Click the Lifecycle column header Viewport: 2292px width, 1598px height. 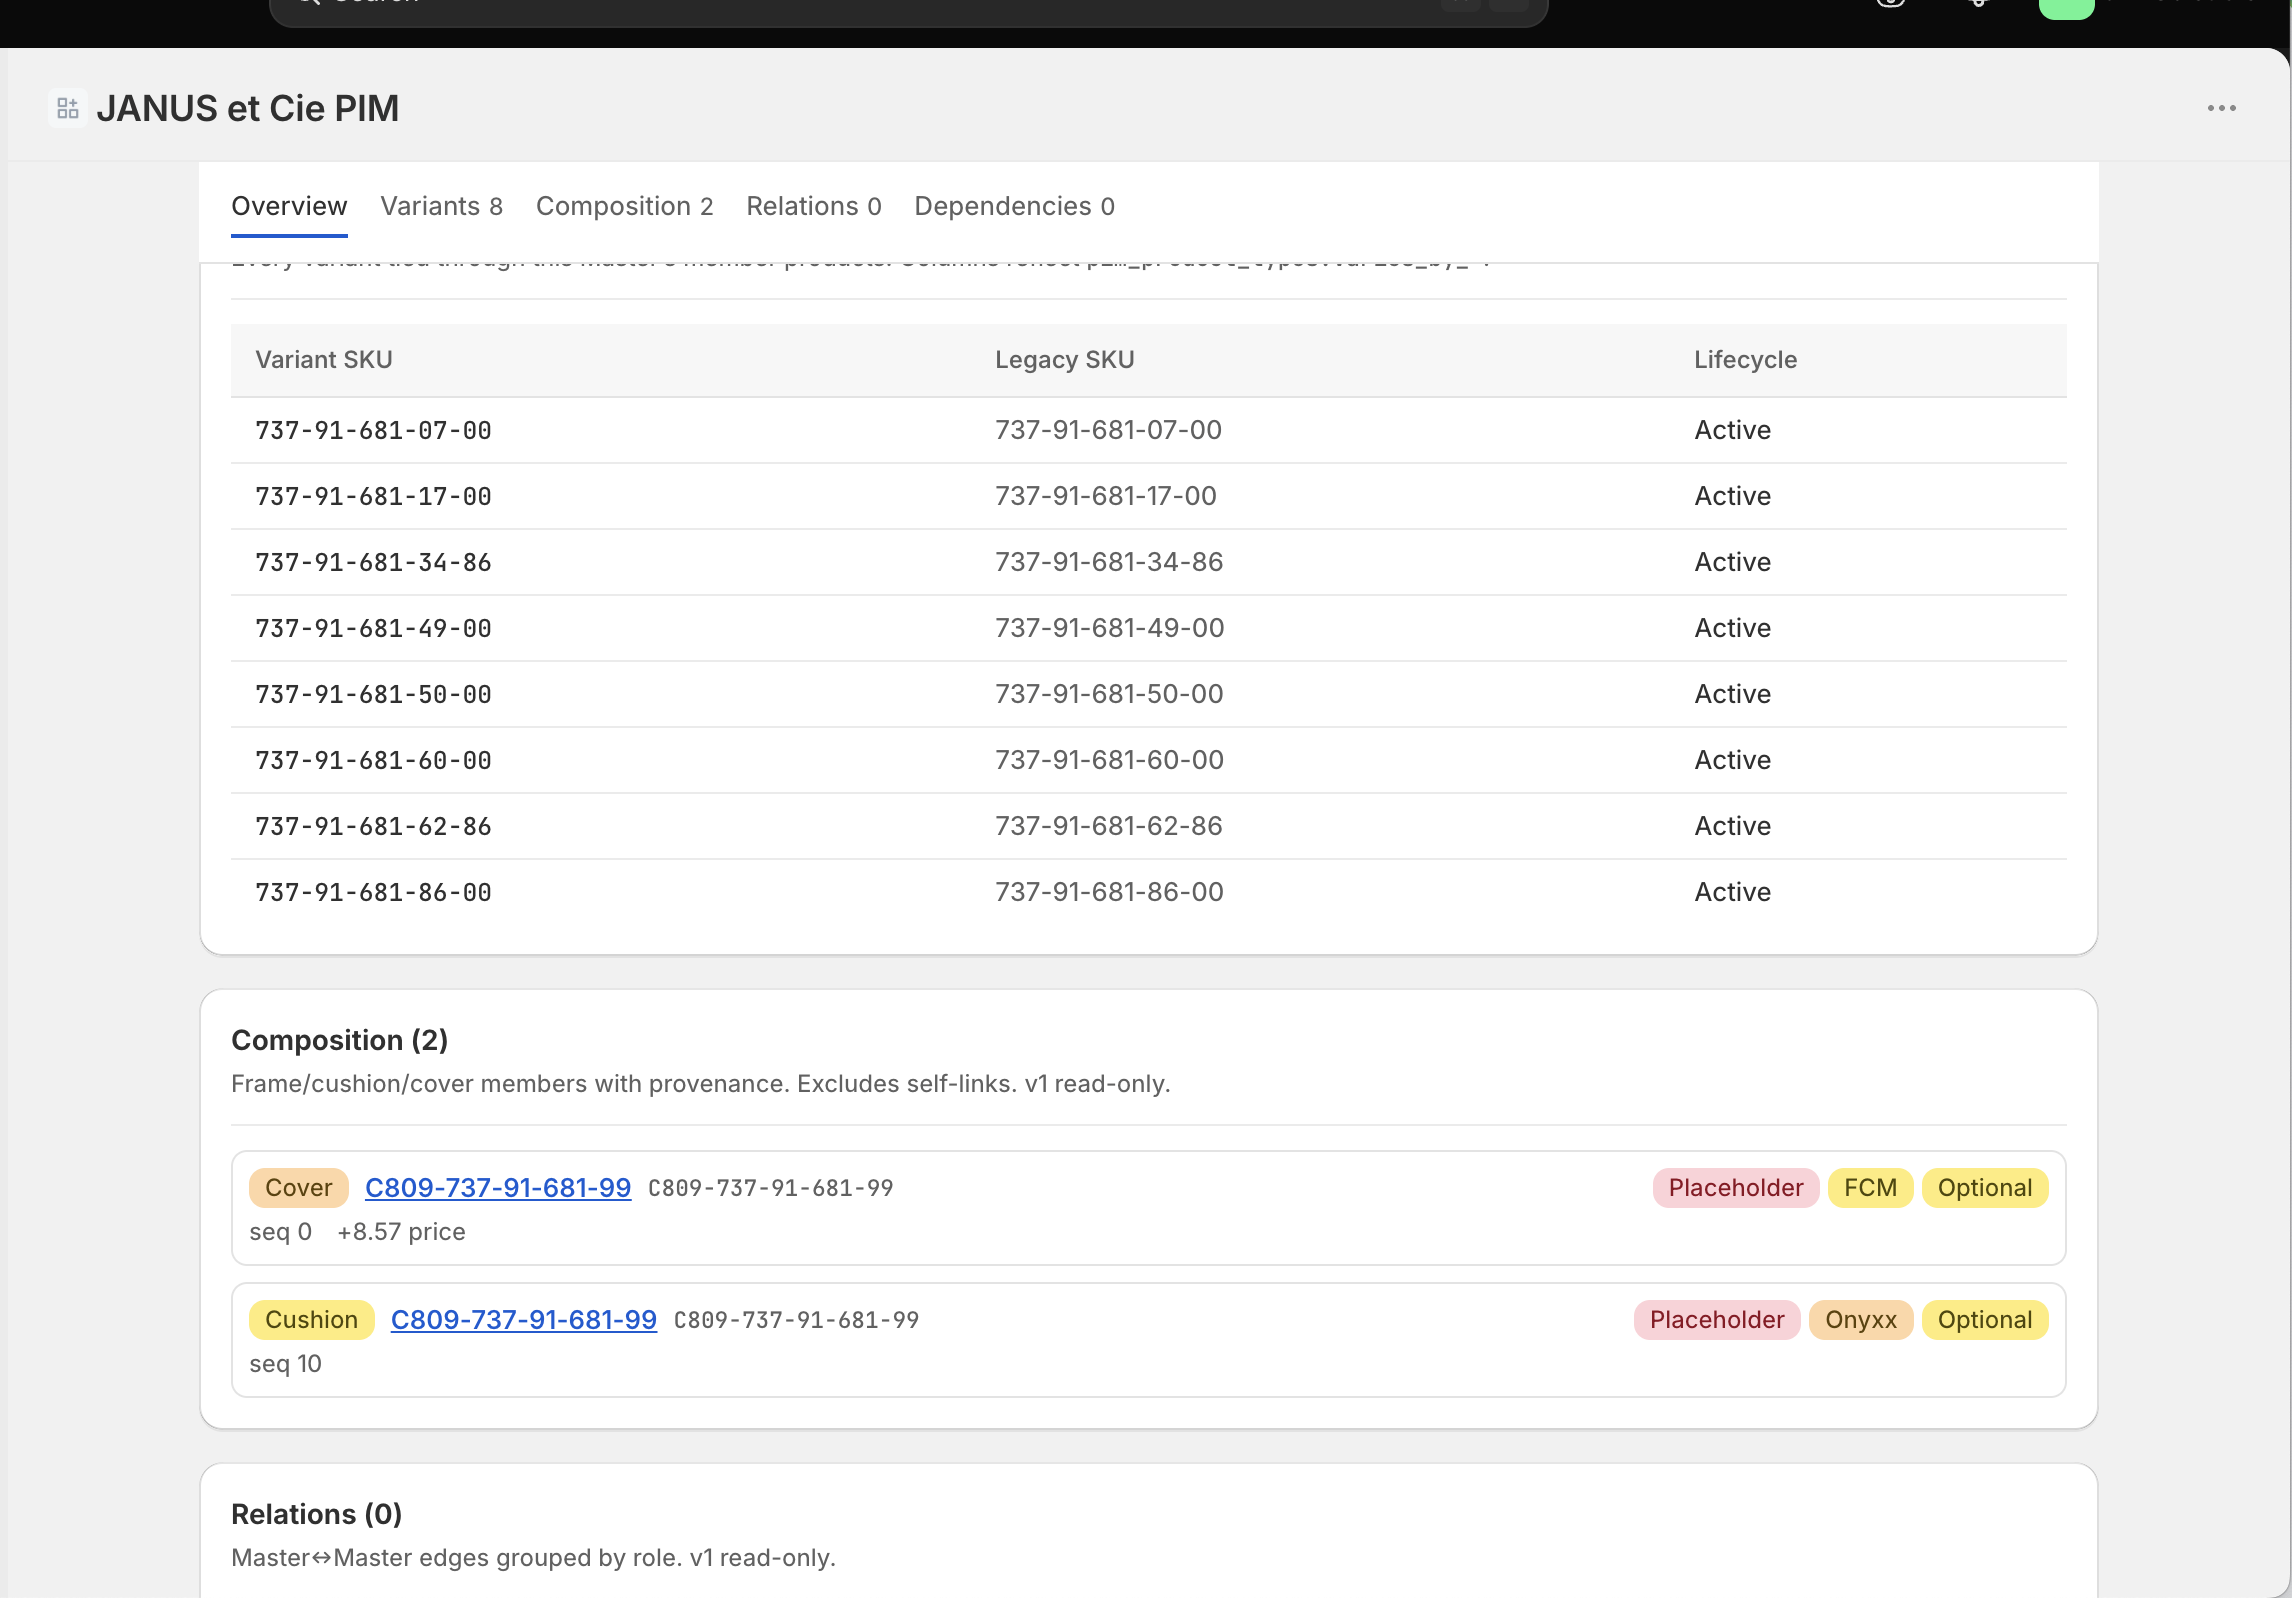(x=1745, y=360)
